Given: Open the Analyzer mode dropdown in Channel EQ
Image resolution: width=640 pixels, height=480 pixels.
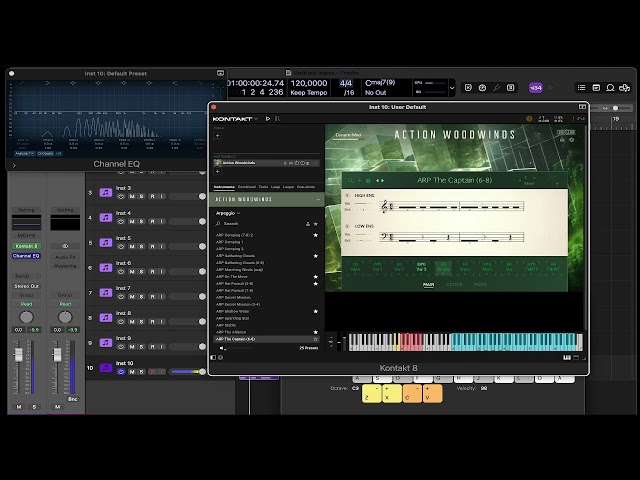Looking at the screenshot, I should pyautogui.click(x=25, y=154).
